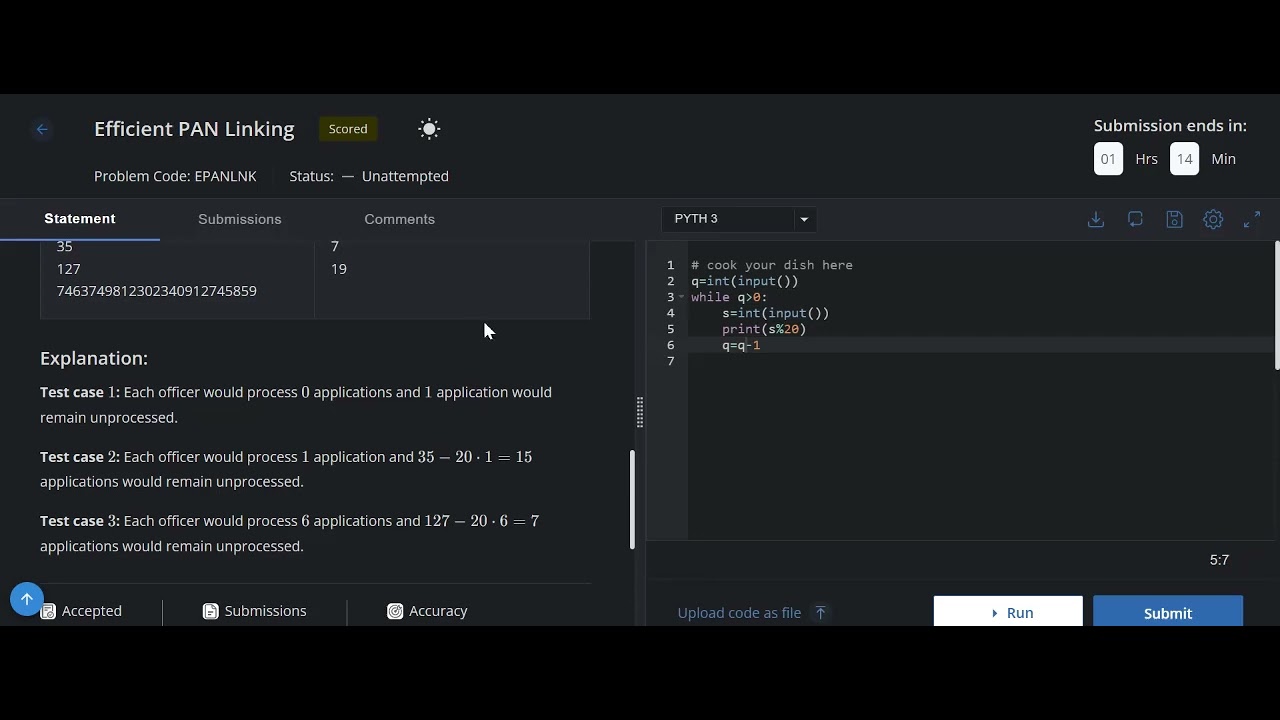1280x720 pixels.
Task: Click the 'Problem Code: EPANLNK' text
Action: pos(175,176)
